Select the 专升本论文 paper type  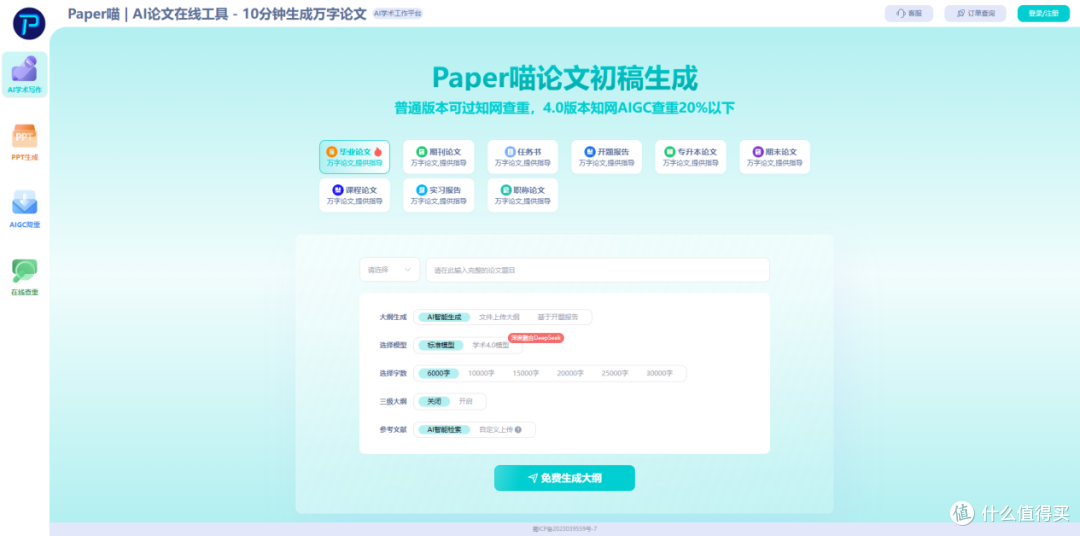690,157
